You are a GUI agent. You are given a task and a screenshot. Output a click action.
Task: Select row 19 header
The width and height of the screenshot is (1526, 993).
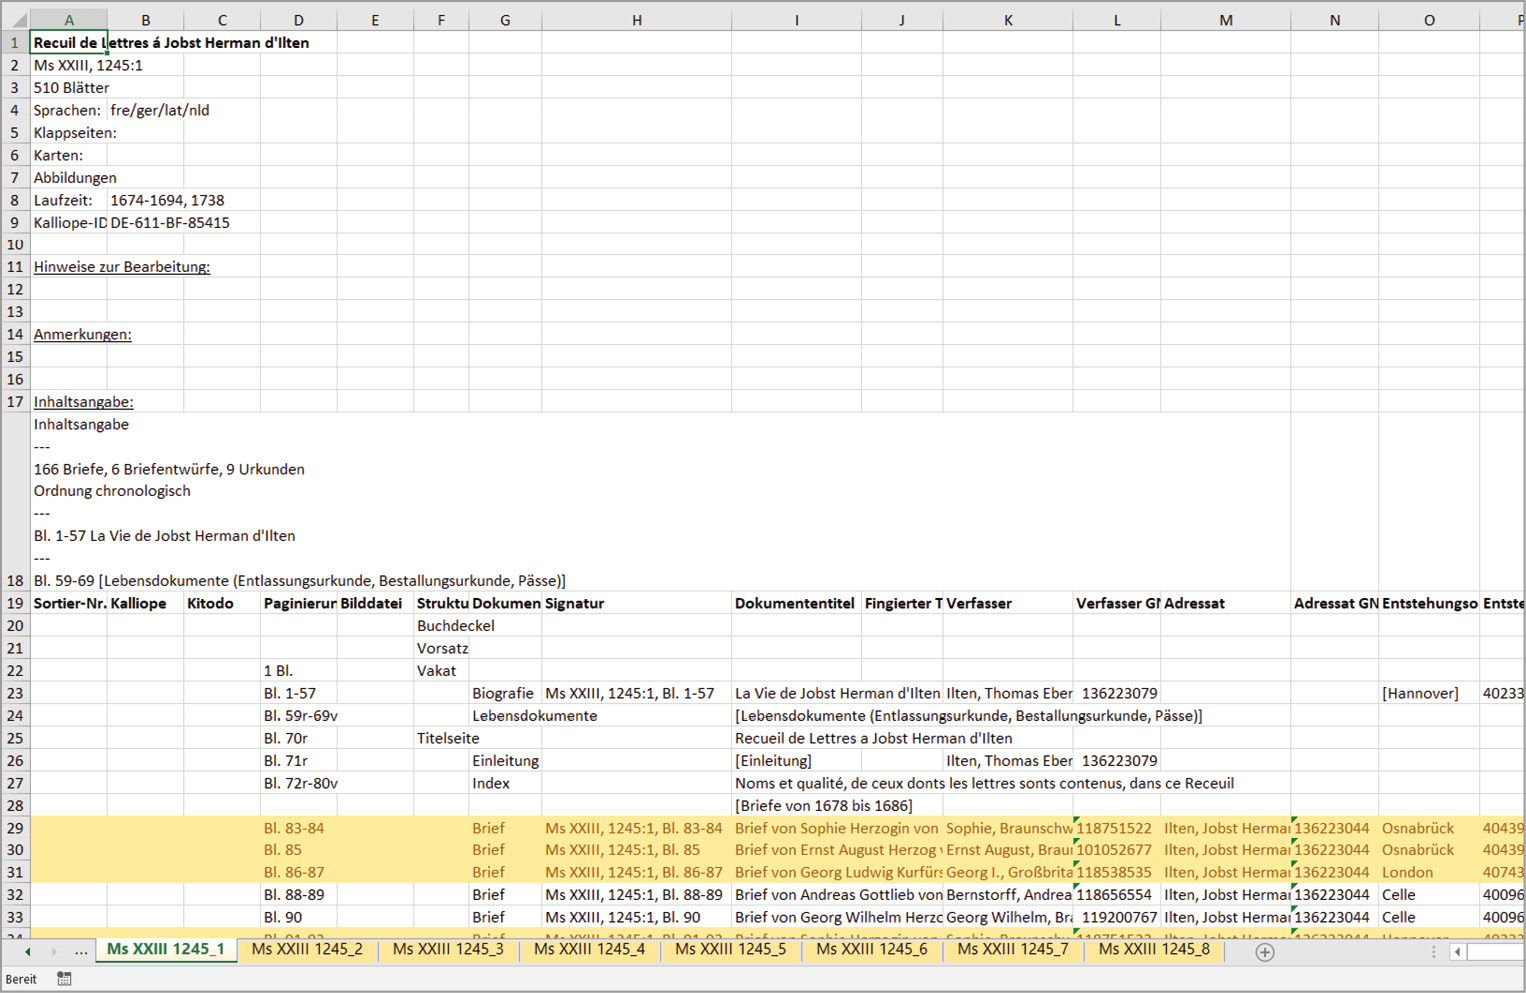pos(15,603)
